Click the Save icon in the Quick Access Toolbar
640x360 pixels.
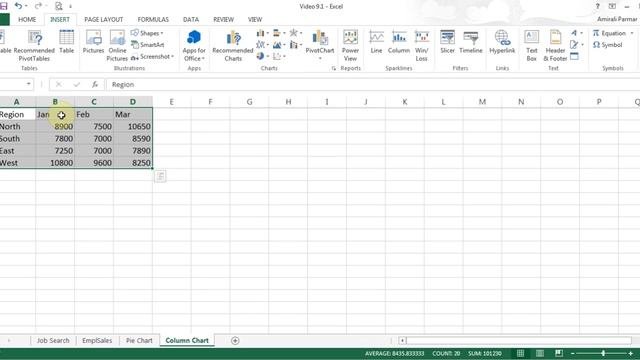point(4,6)
